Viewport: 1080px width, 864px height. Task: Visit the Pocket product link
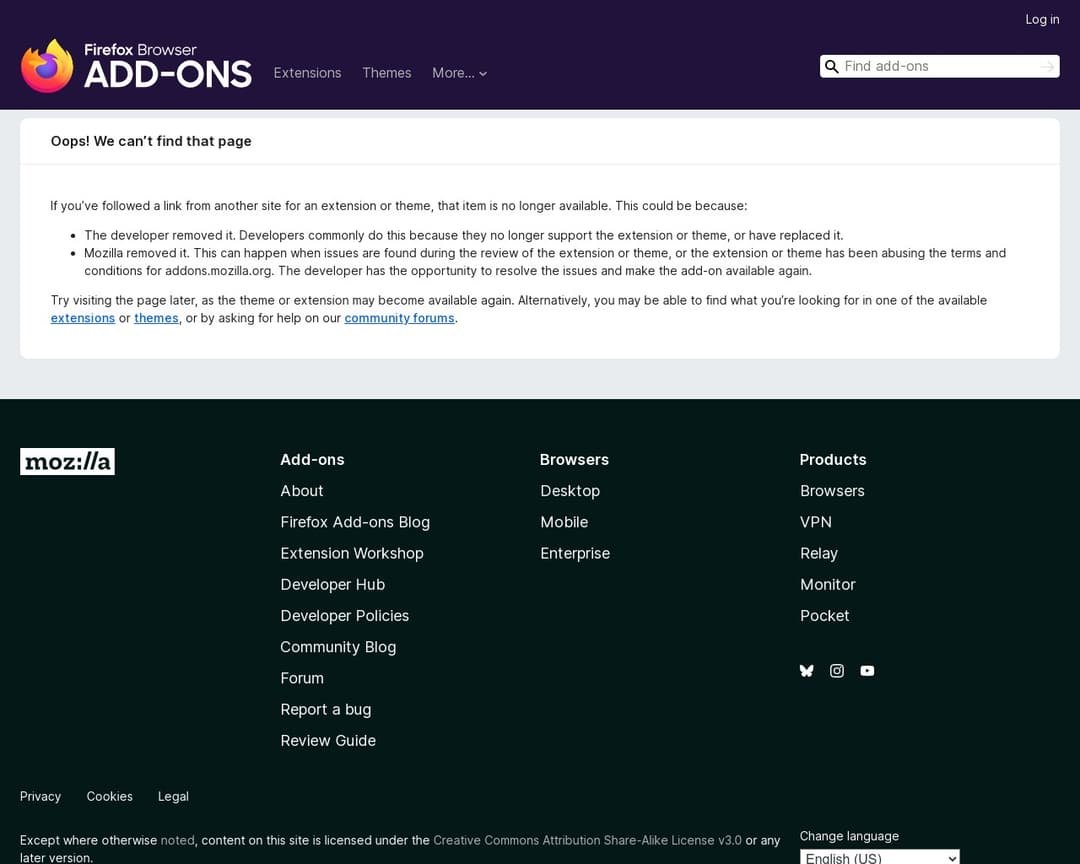coord(824,616)
